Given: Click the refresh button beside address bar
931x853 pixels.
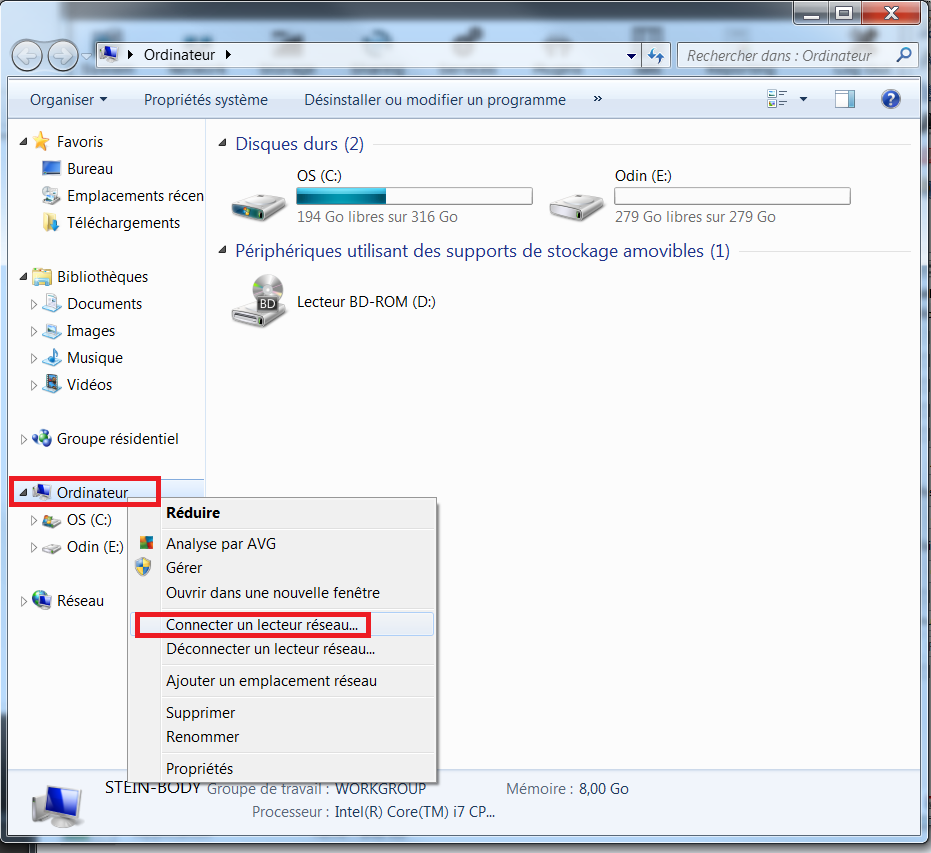Looking at the screenshot, I should pyautogui.click(x=656, y=56).
